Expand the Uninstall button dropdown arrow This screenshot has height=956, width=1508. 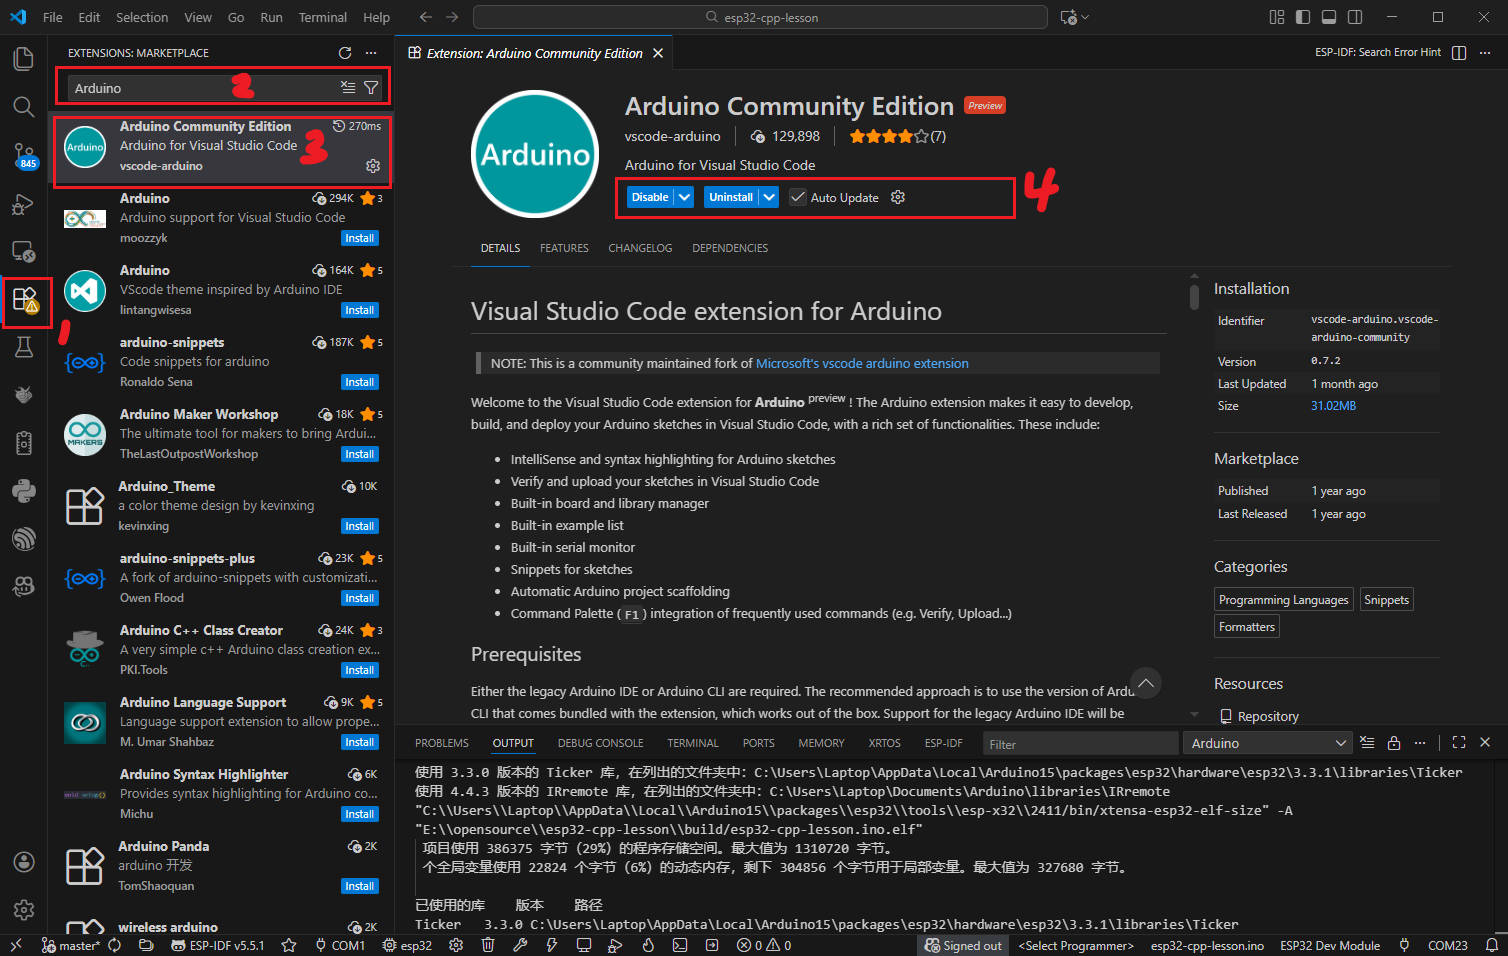[x=769, y=197]
